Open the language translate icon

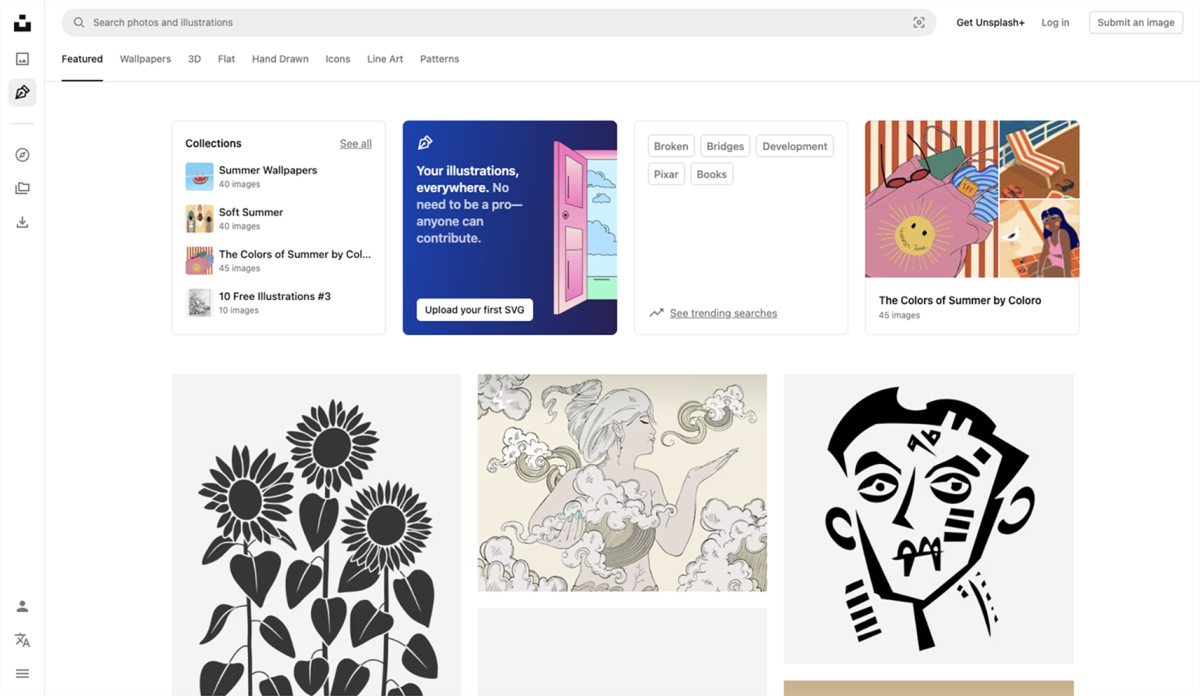22,640
